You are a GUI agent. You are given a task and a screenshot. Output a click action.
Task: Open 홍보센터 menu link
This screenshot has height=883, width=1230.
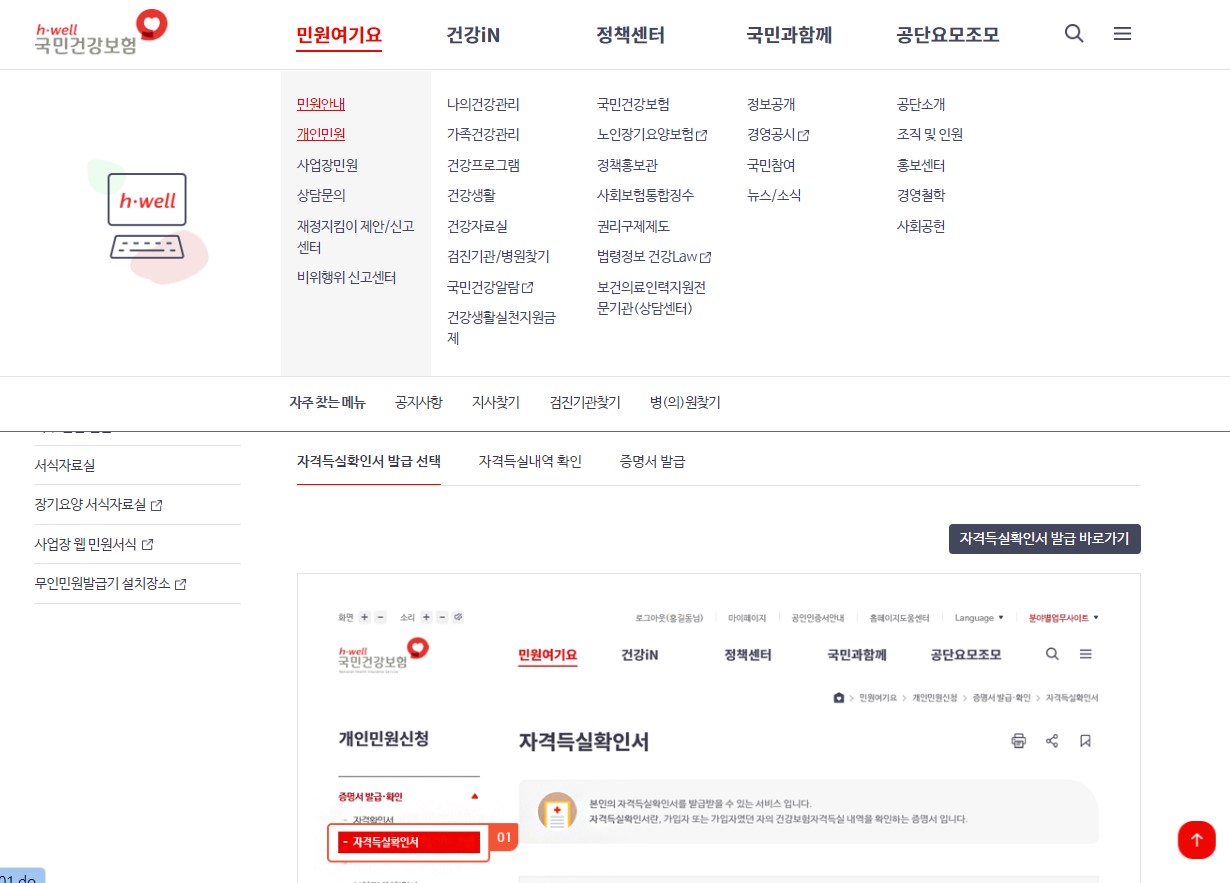tap(921, 165)
